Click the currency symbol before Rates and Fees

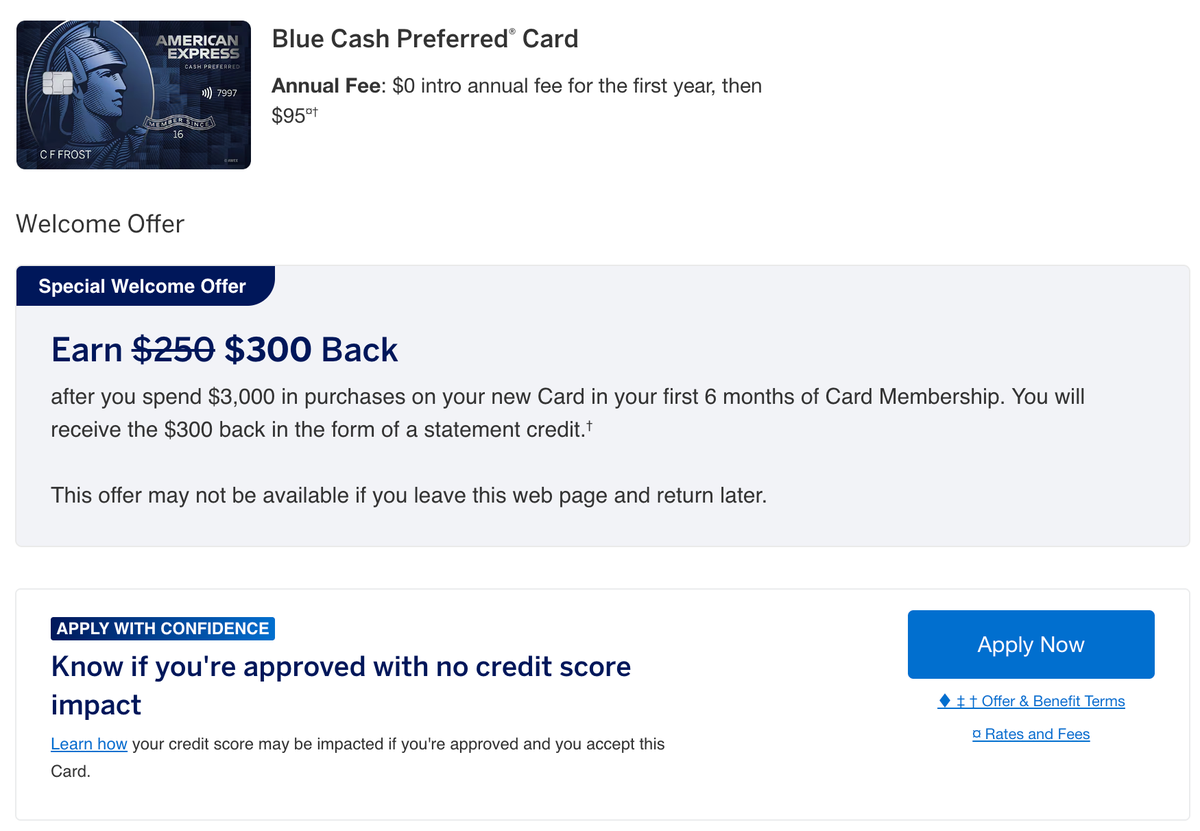[x=976, y=734]
